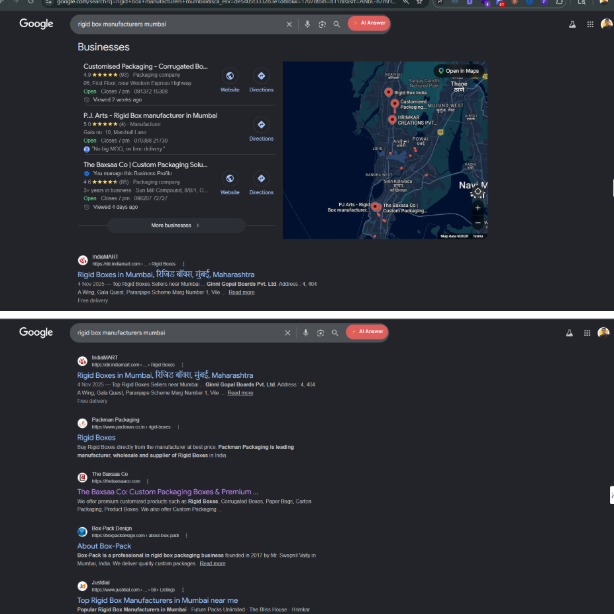Open Website for The Baxsaa Co listing
Screen dimensions: 614x614
pos(230,182)
